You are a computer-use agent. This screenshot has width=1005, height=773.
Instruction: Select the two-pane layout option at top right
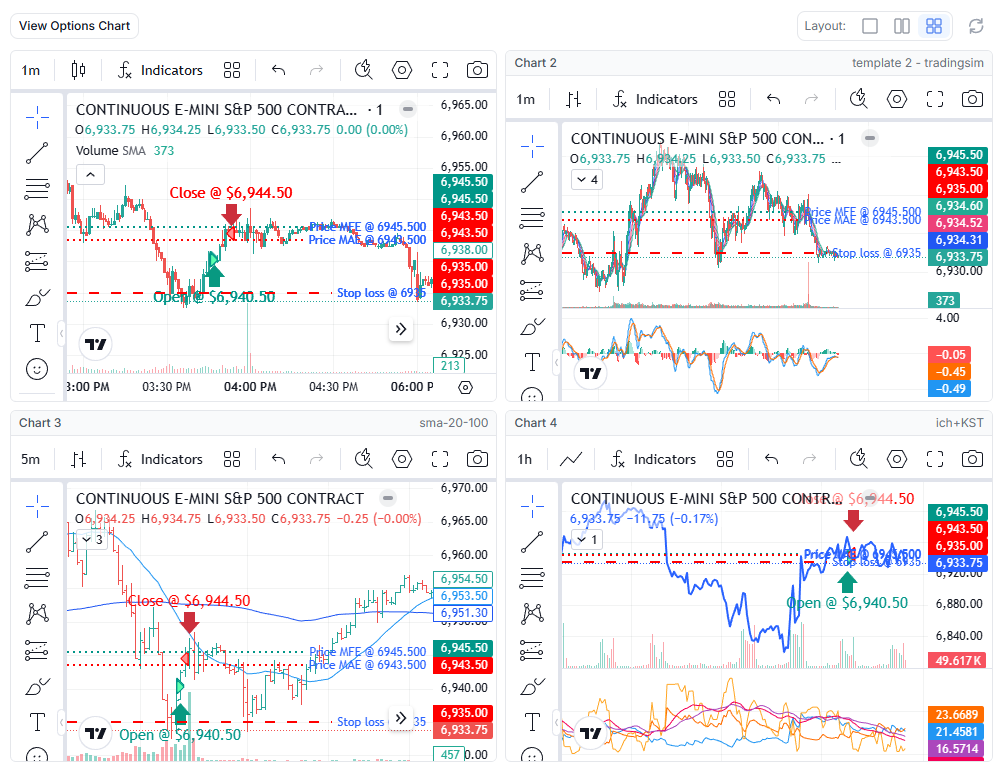(x=902, y=26)
